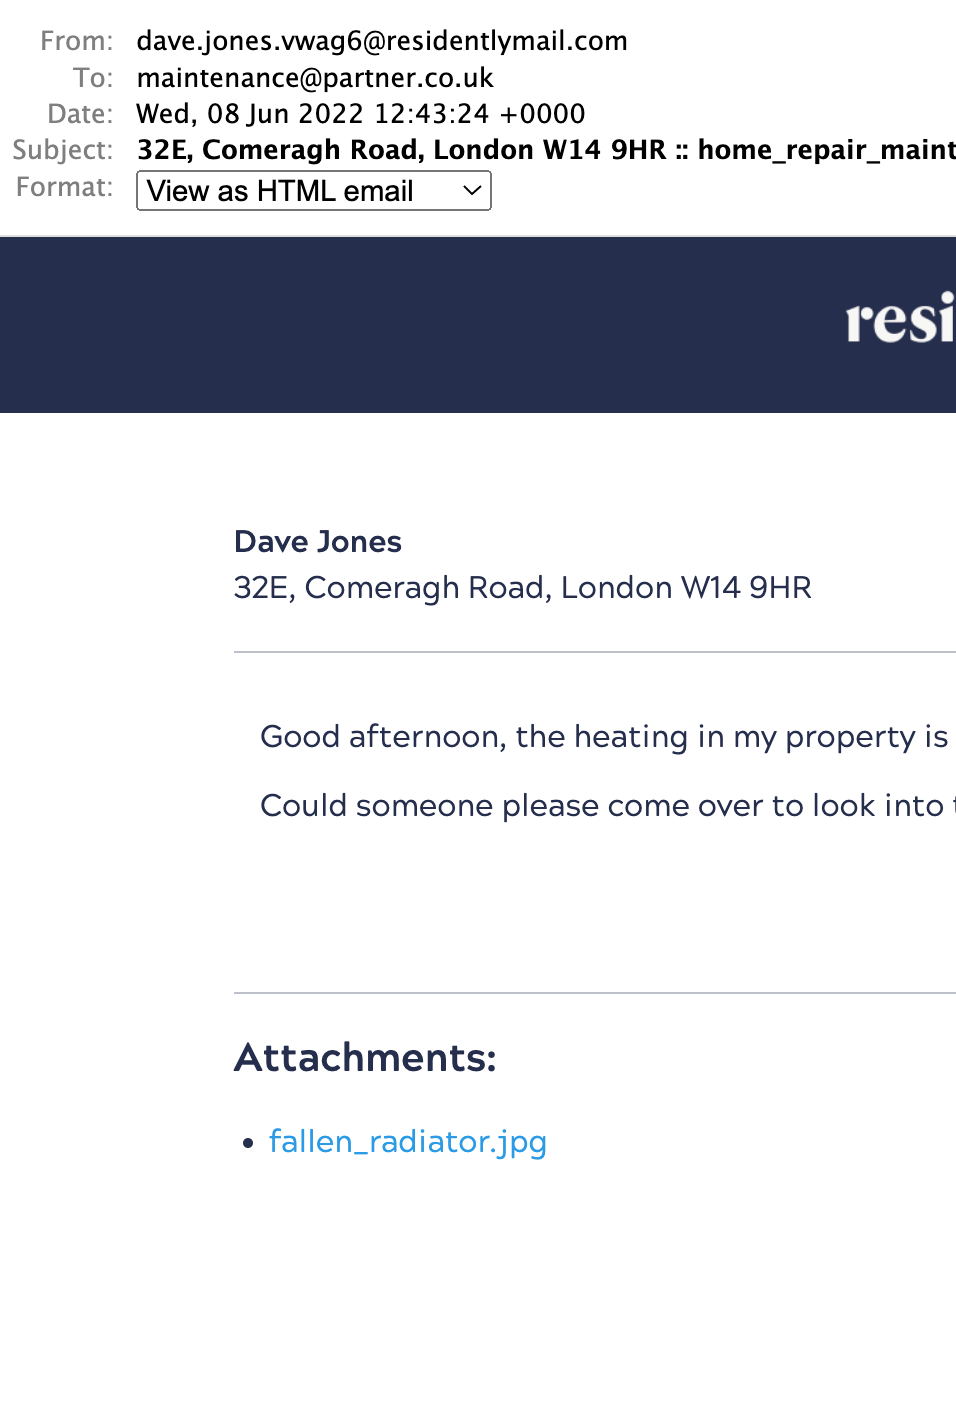Click the "Good afternoon, the heating" message line
The height and width of the screenshot is (1422, 956).
603,737
